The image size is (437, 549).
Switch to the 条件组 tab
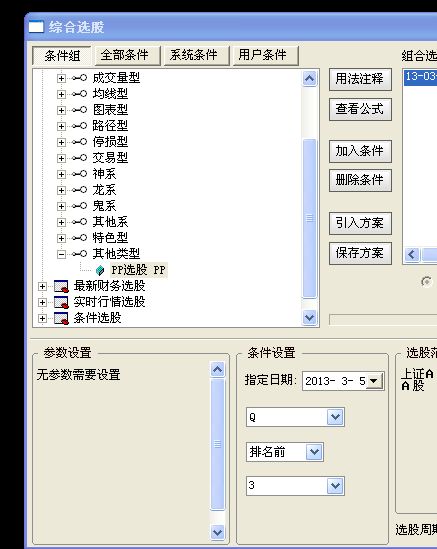coord(62,56)
